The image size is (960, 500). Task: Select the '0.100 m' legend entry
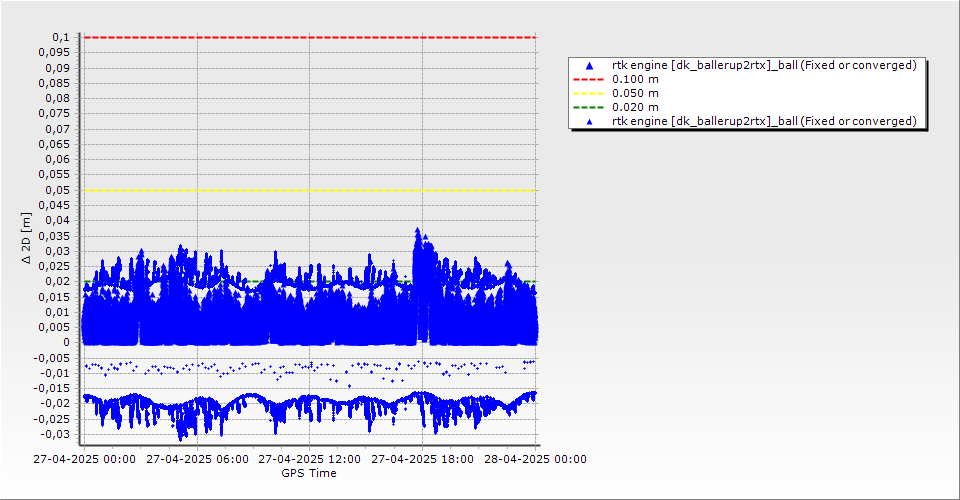(636, 80)
